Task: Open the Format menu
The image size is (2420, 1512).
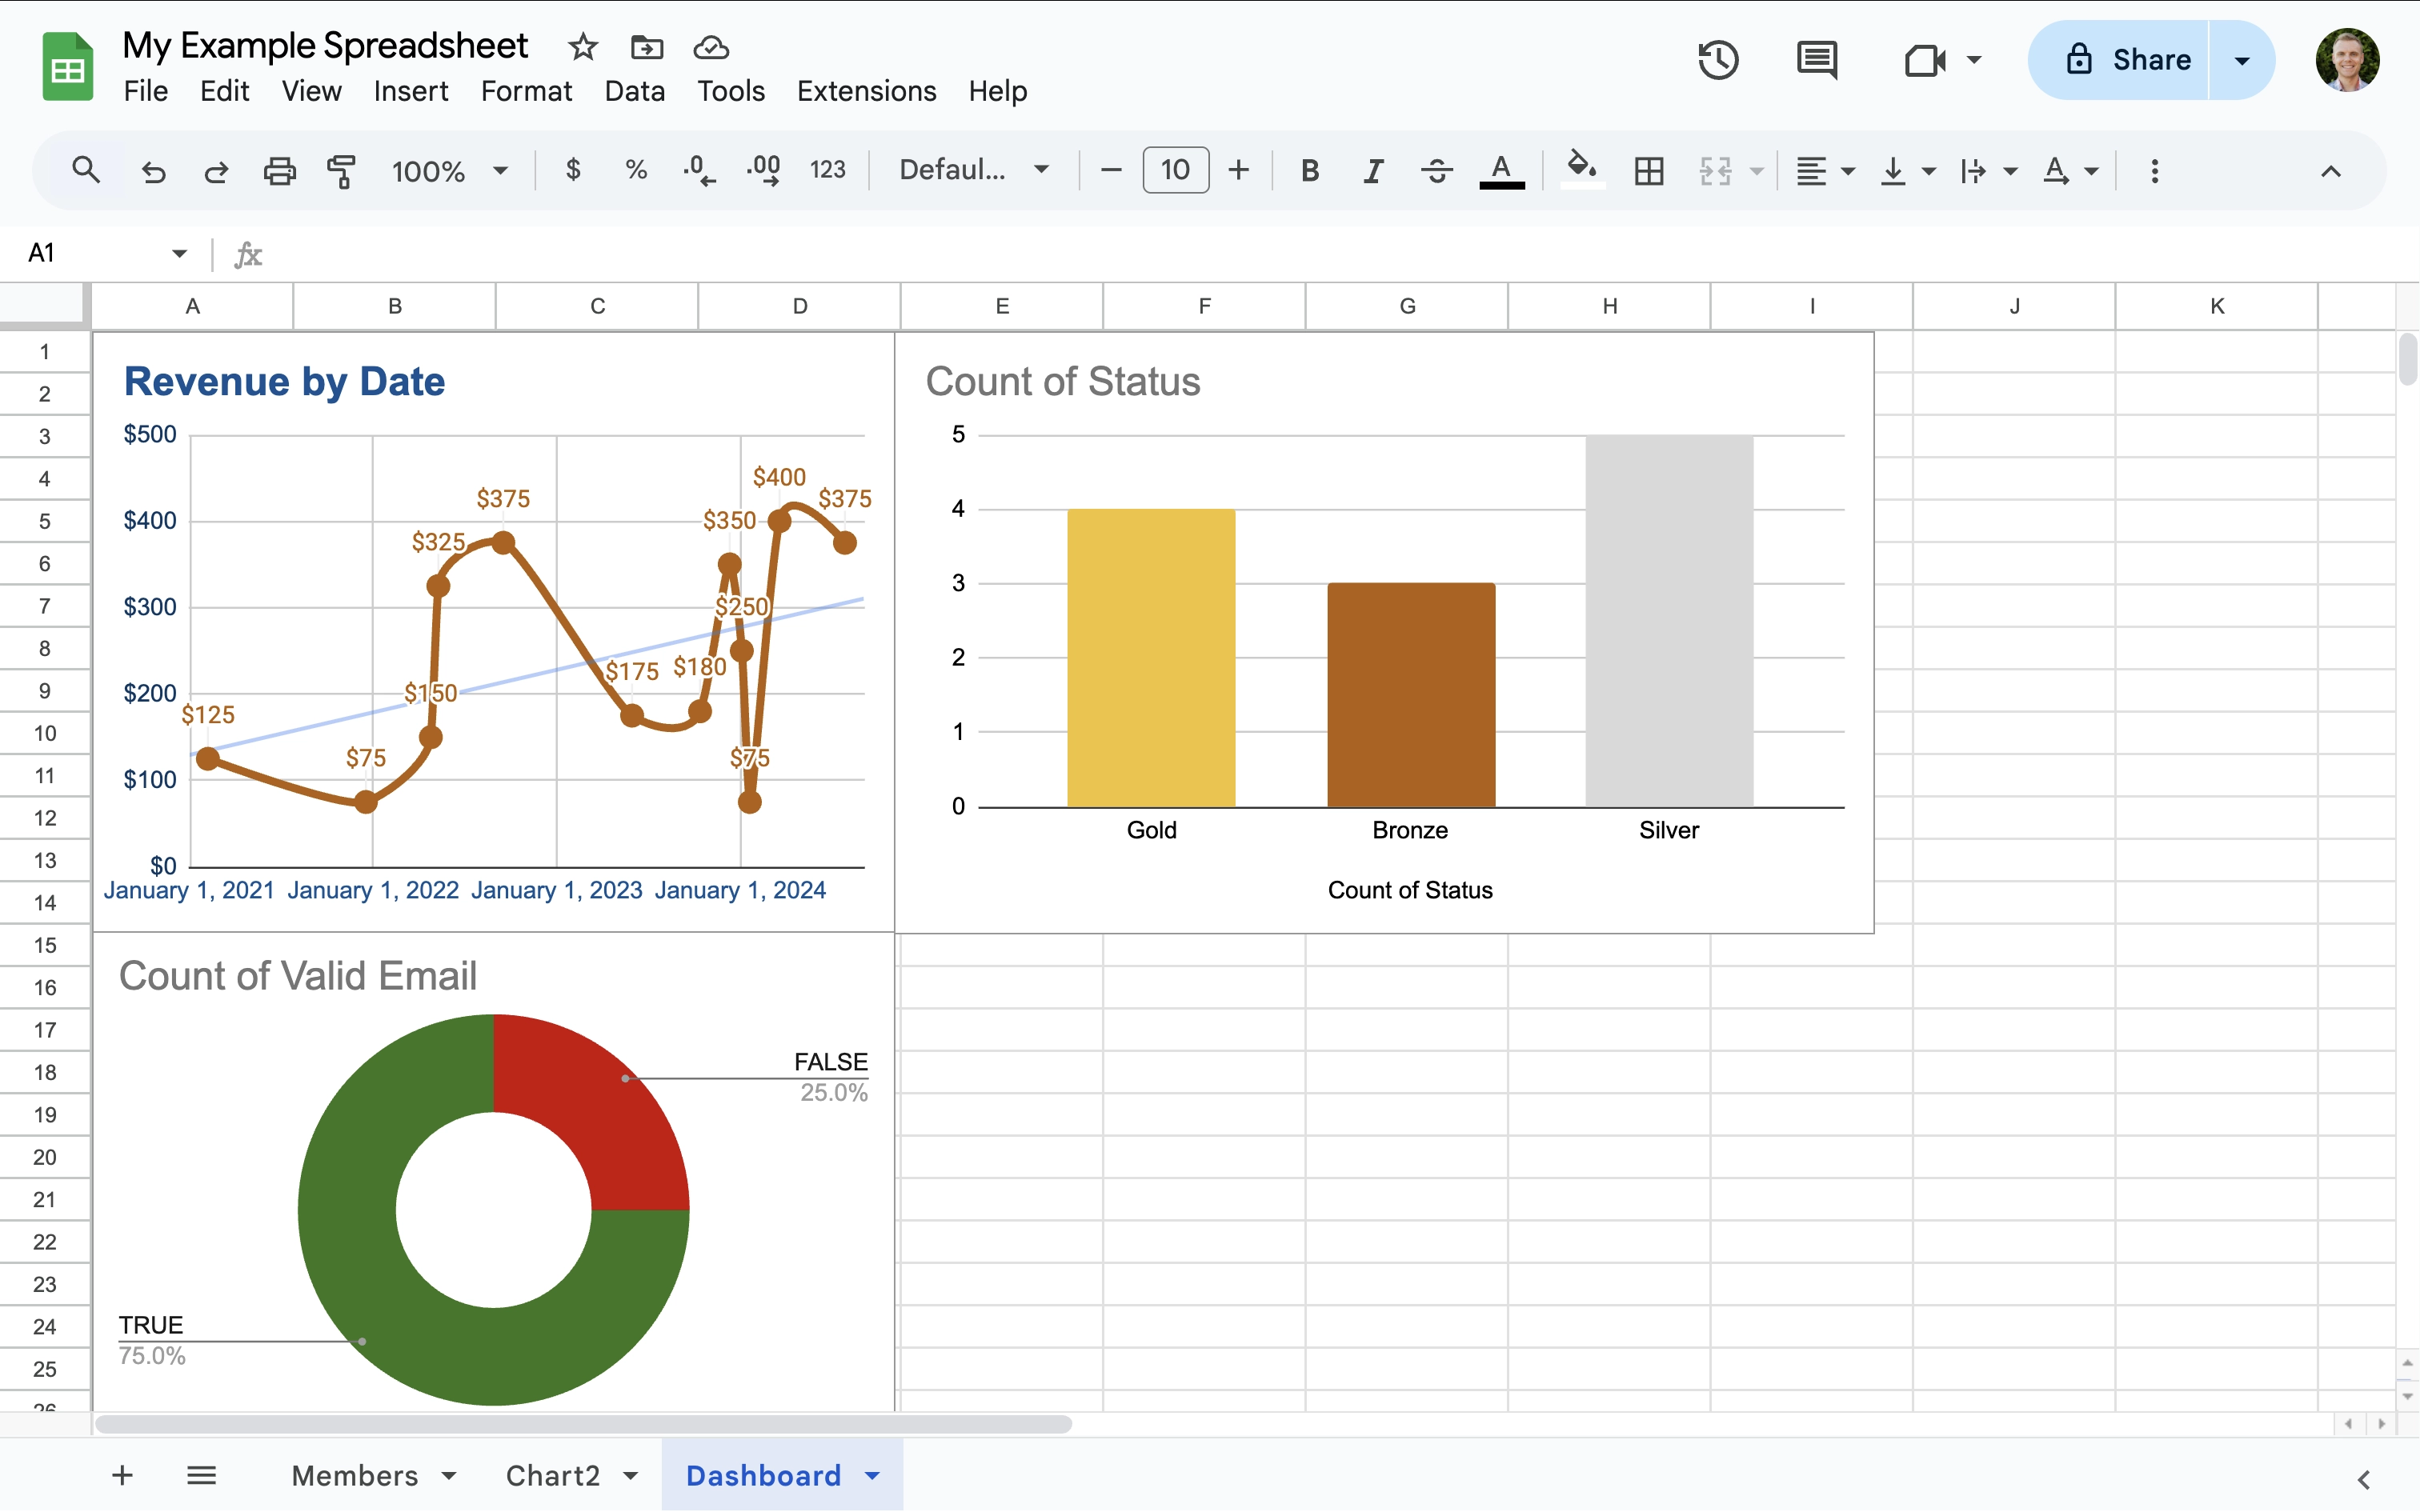Action: [x=525, y=91]
